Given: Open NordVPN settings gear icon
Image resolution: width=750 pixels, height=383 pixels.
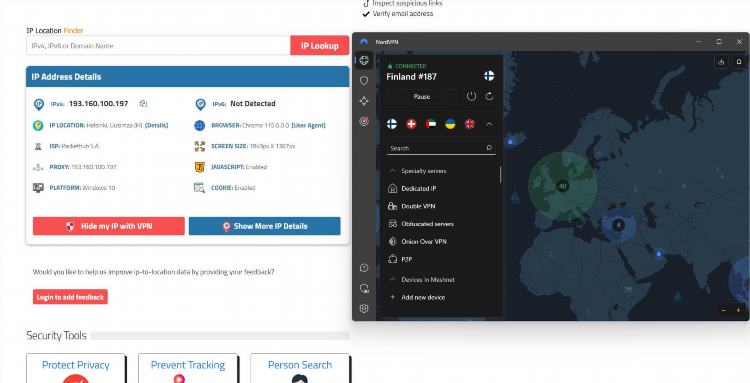Looking at the screenshot, I should 364,308.
